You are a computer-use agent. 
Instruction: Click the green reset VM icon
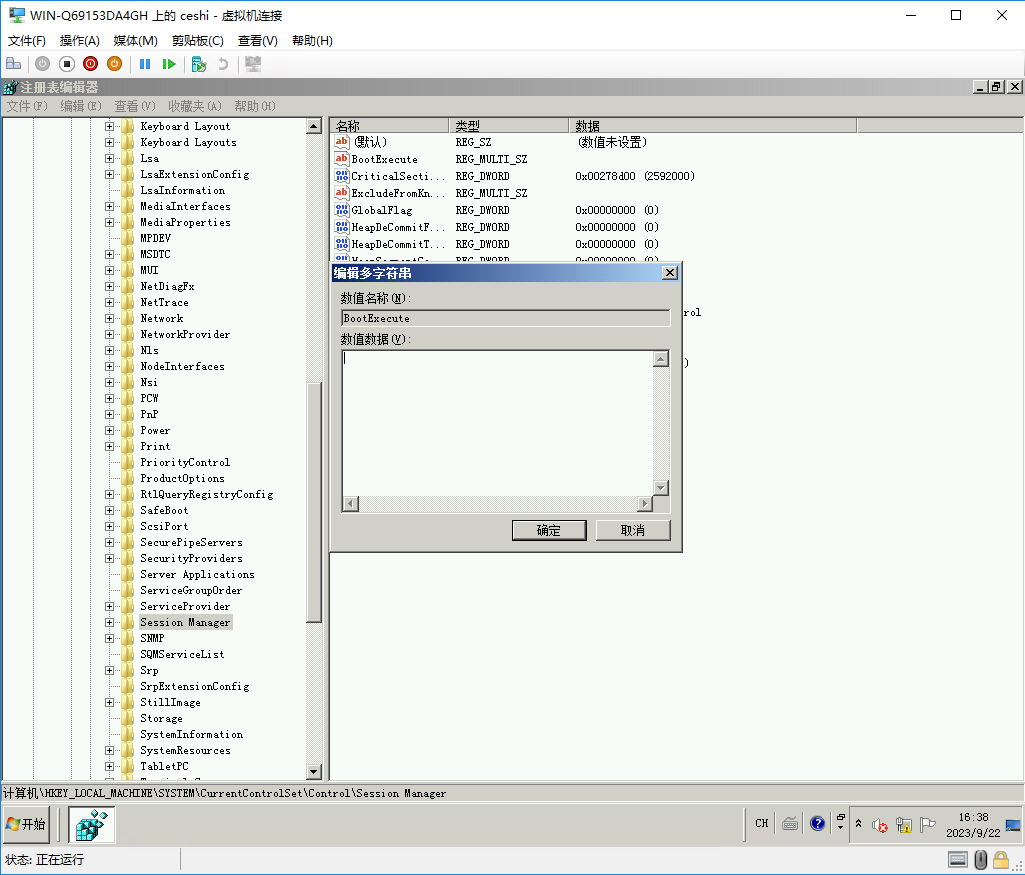pos(169,64)
